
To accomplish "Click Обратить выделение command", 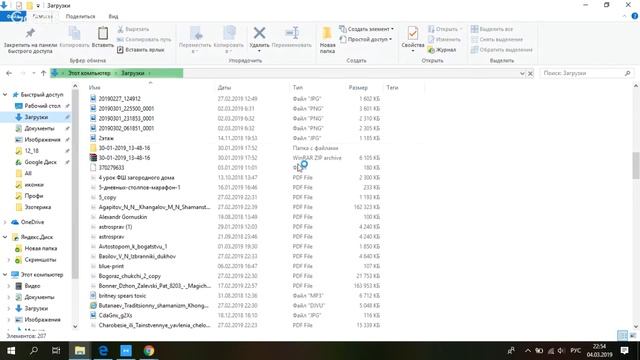I will point(502,50).
